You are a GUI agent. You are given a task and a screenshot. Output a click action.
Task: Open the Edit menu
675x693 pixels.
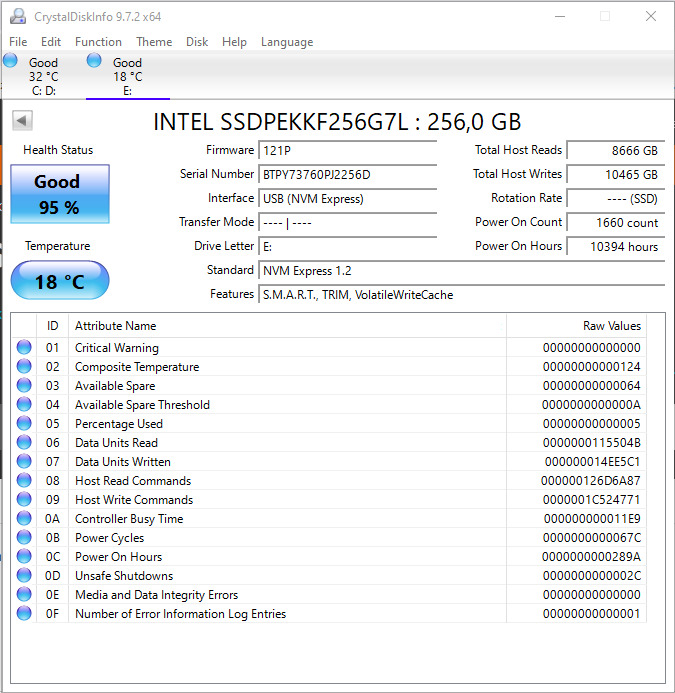pos(51,42)
